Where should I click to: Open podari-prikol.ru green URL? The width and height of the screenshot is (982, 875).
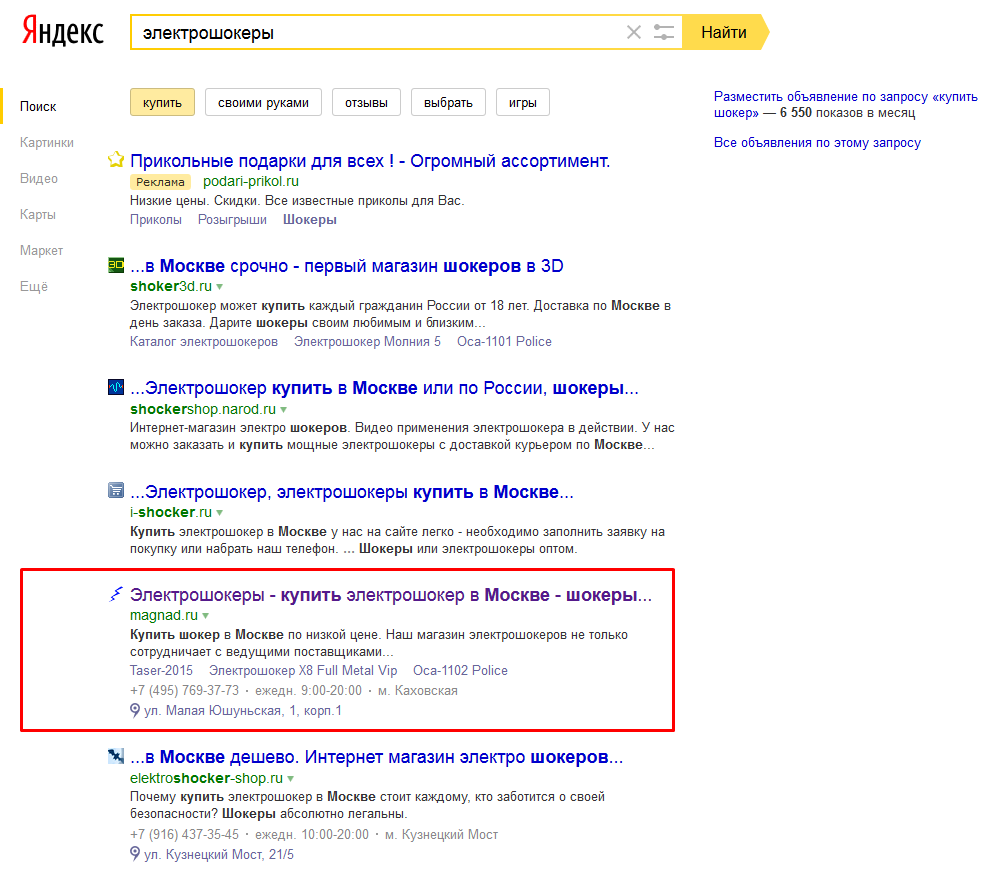coord(251,182)
